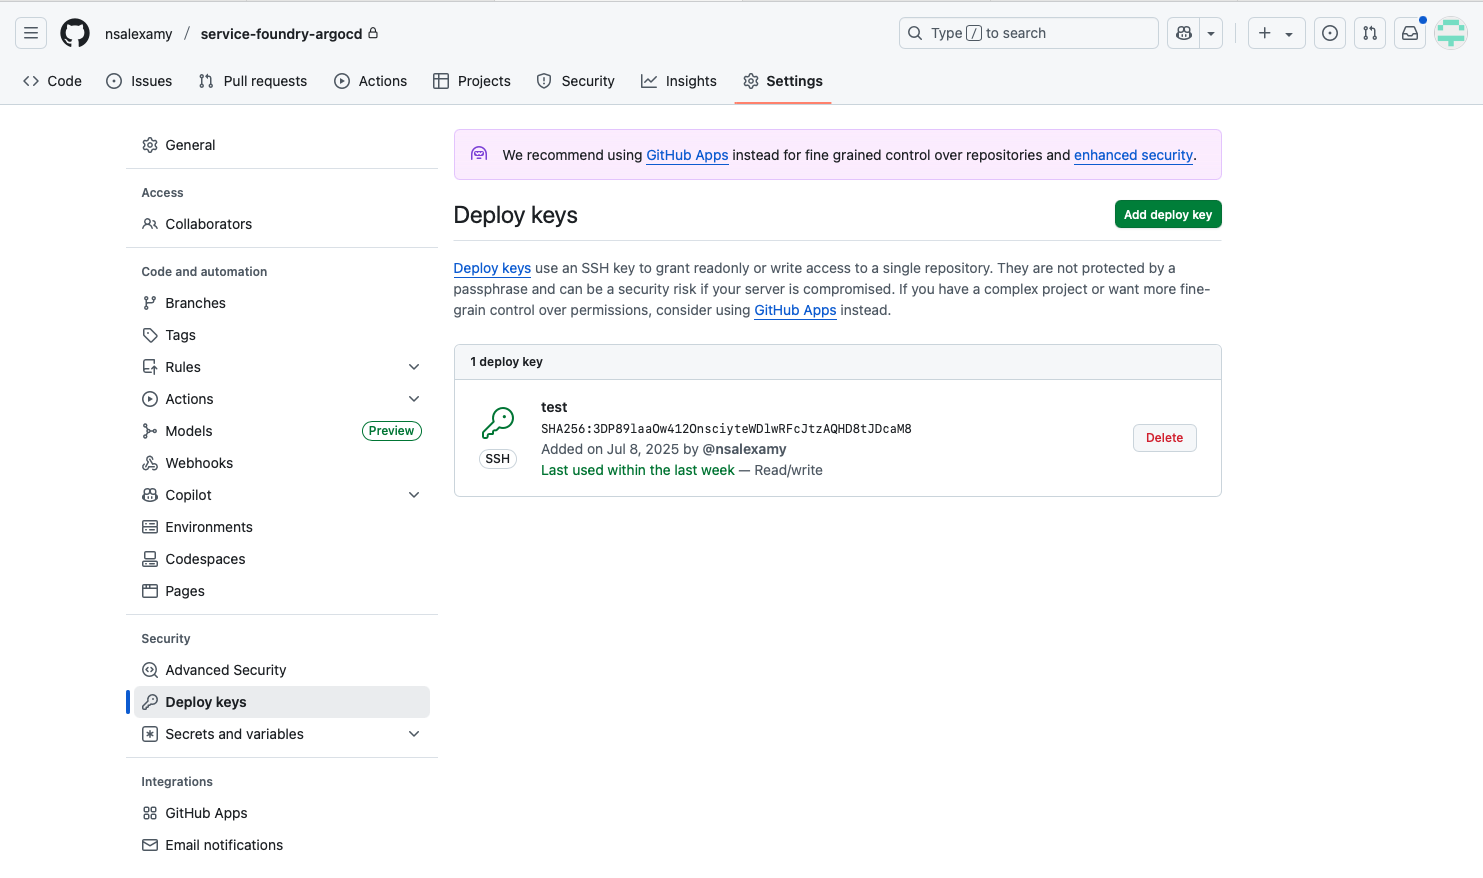Open Email notifications settings

click(x=282, y=845)
